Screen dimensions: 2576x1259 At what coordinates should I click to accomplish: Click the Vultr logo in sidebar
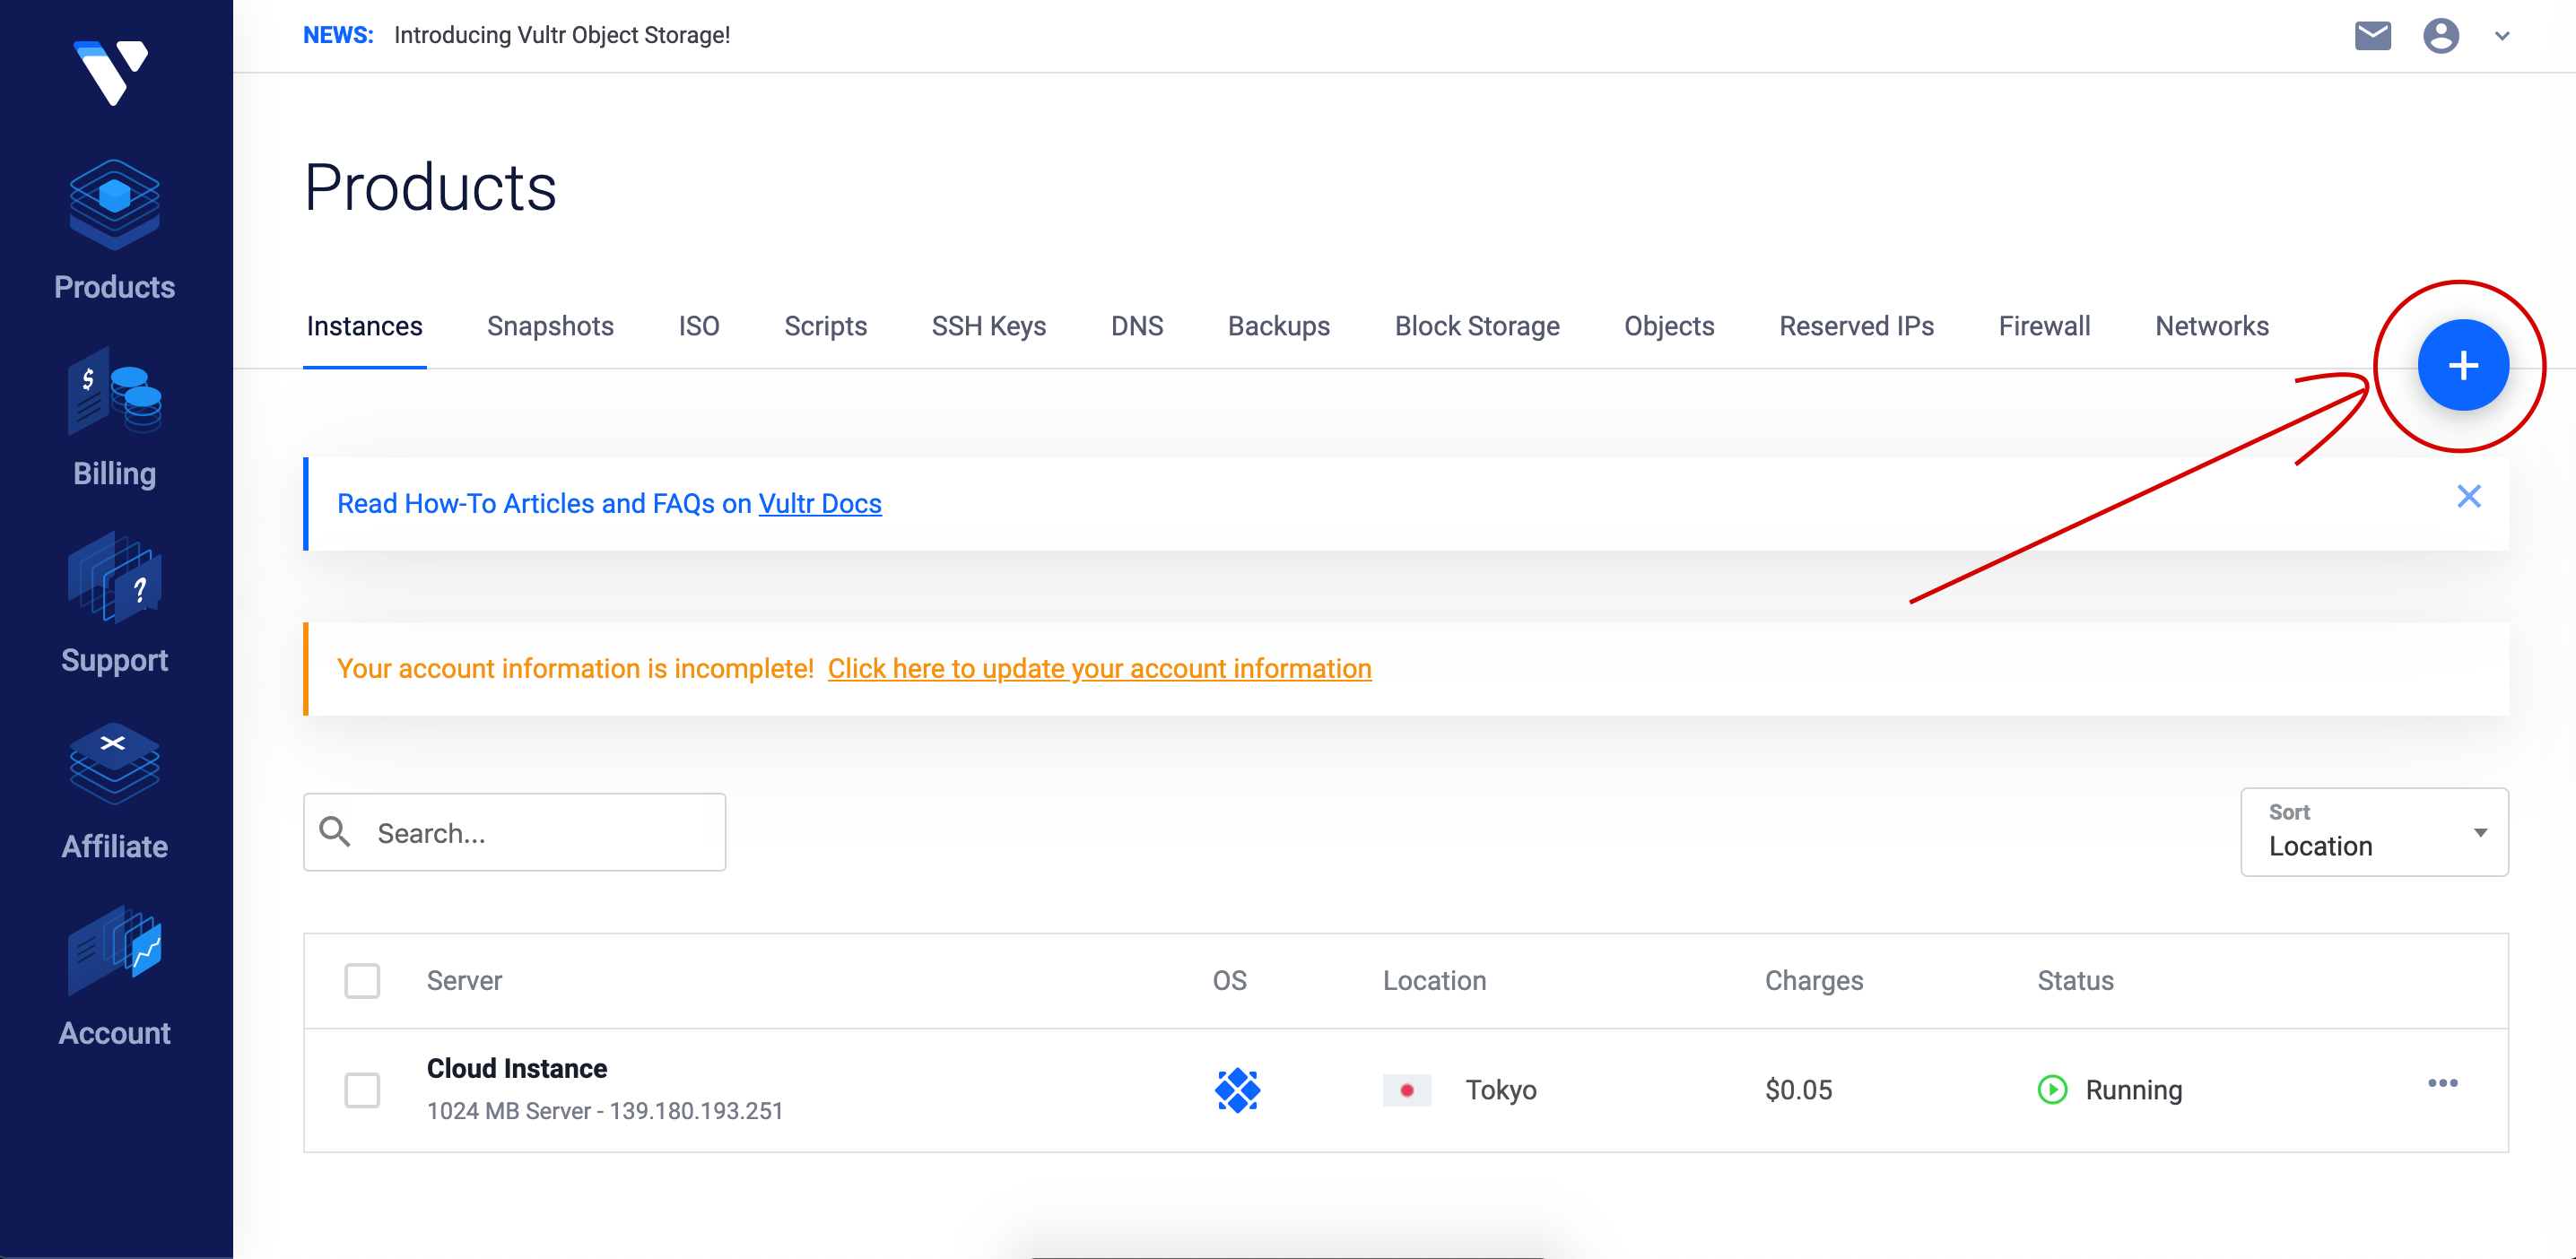pos(112,71)
